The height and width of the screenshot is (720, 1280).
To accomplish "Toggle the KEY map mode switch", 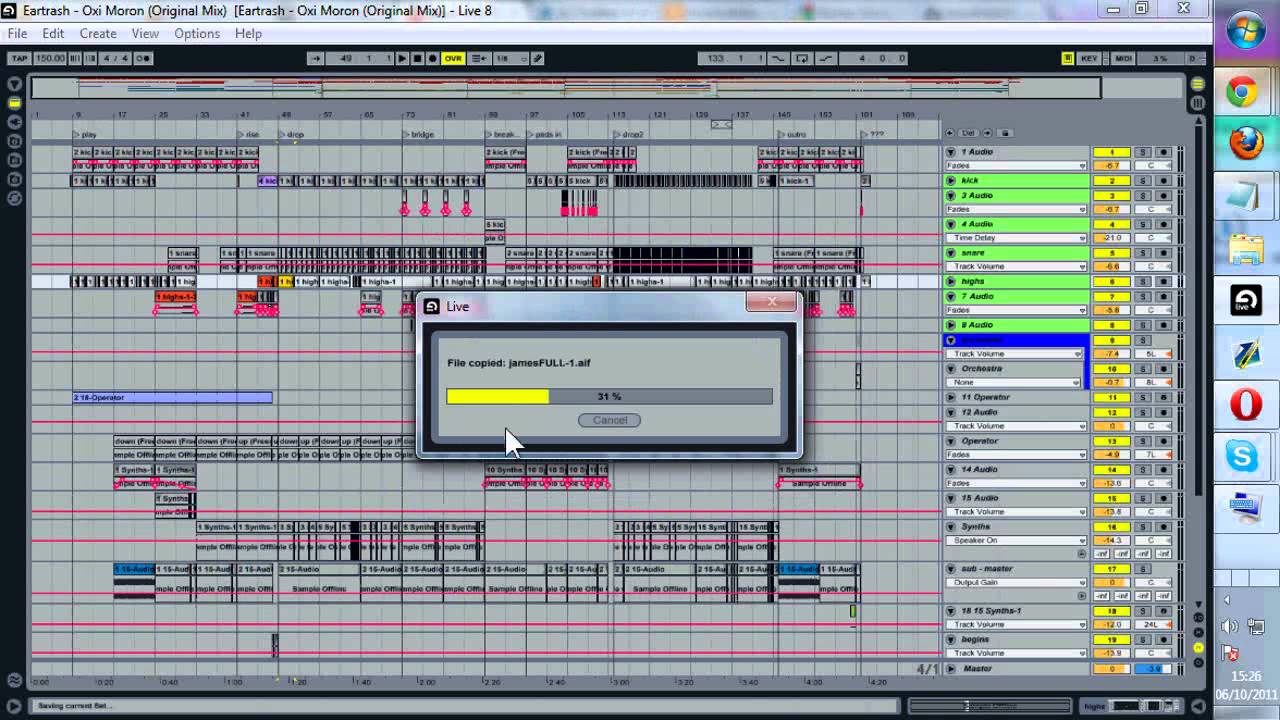I will coord(1089,58).
